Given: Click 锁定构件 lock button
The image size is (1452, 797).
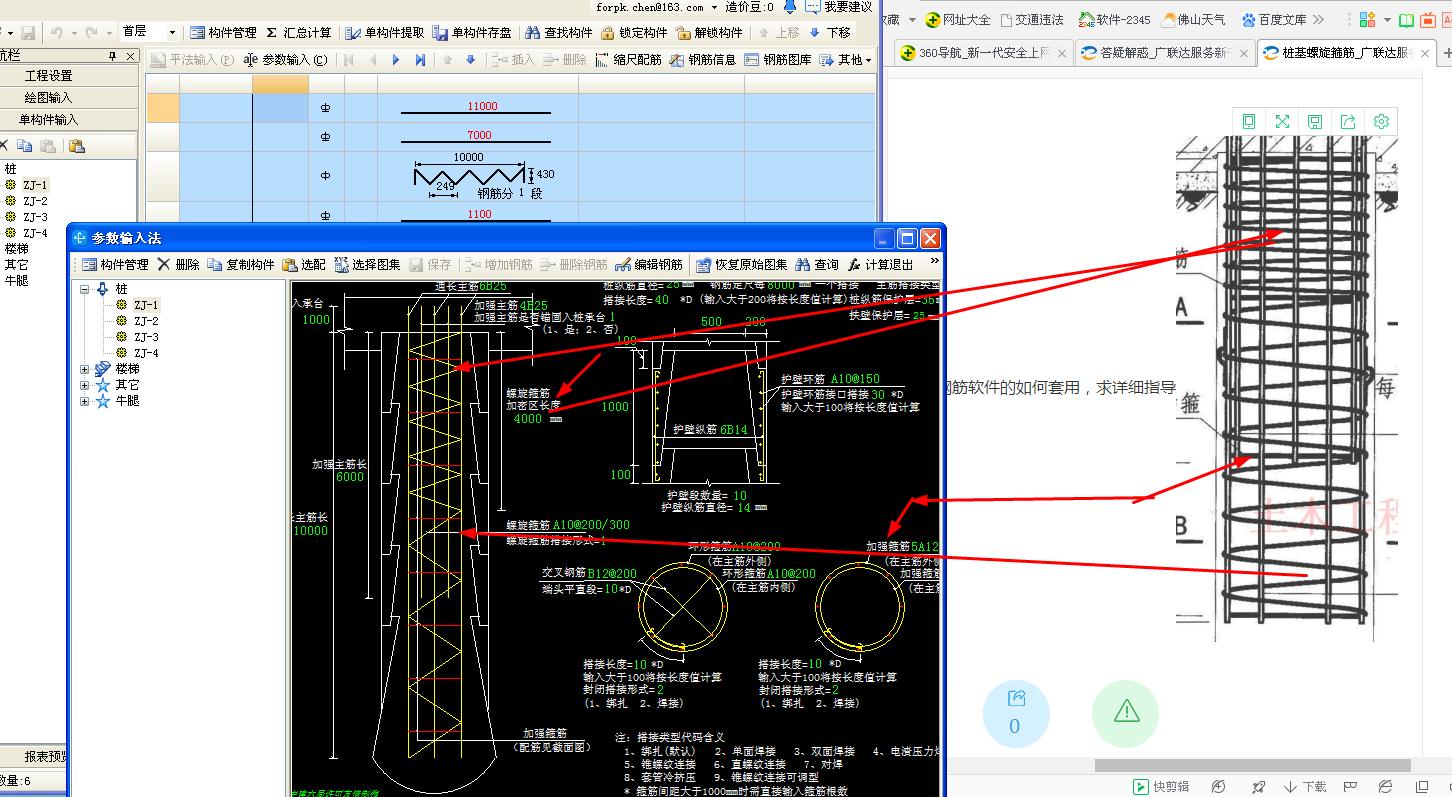Looking at the screenshot, I should point(634,32).
